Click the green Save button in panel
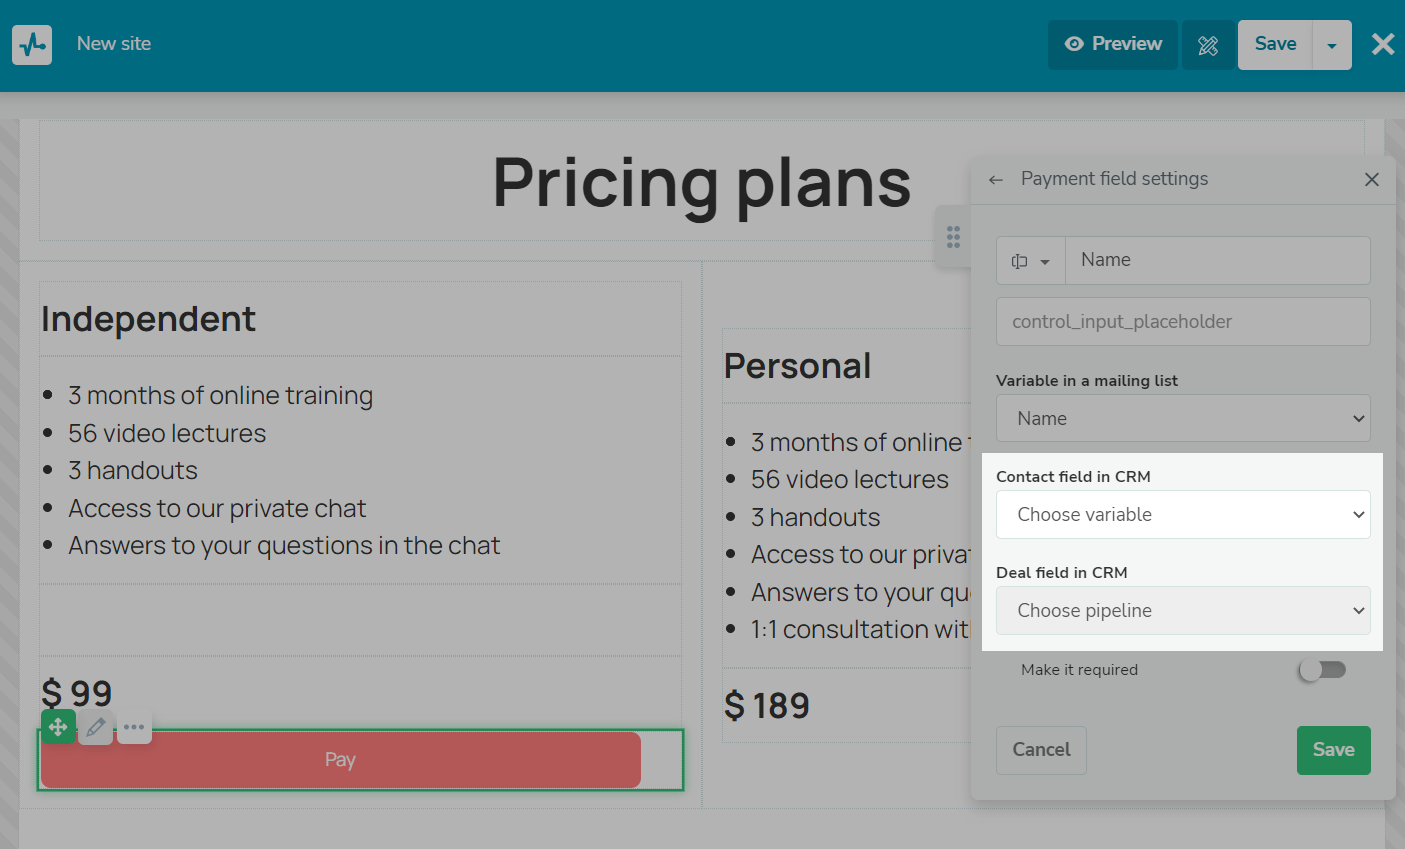 pos(1333,750)
